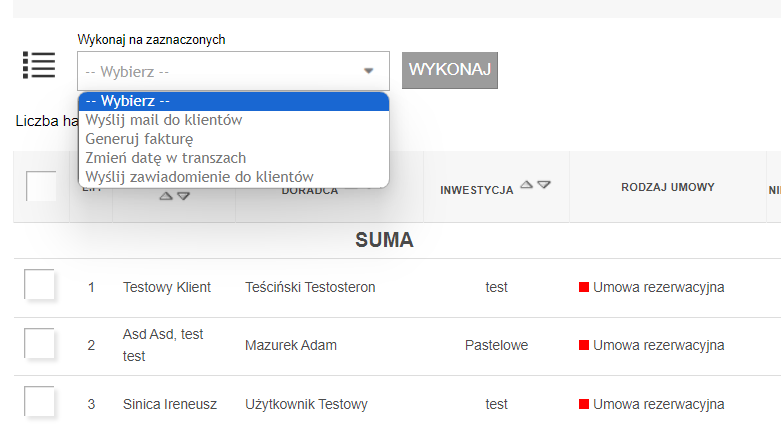Click the red marker in Pastelowe row
This screenshot has height=427, width=781.
(584, 345)
